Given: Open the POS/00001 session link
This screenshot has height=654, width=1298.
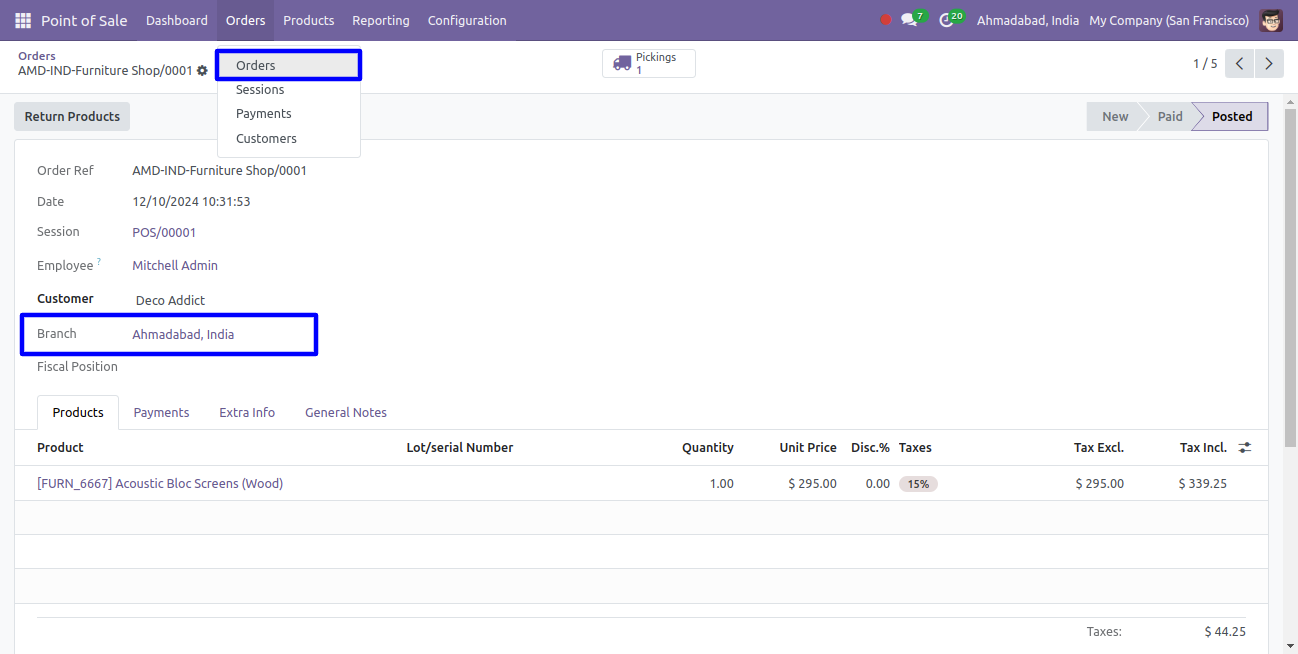Looking at the screenshot, I should [x=164, y=233].
